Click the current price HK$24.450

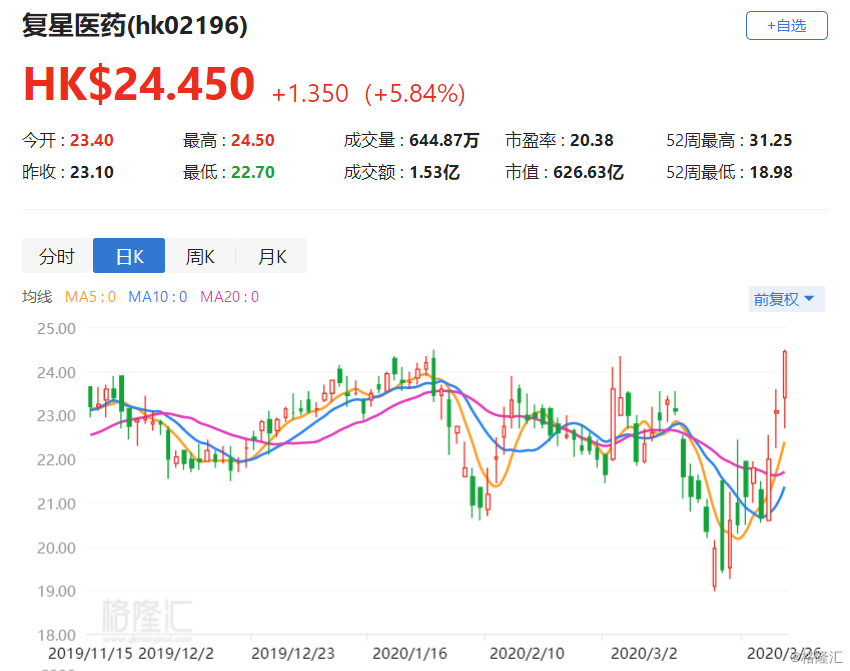click(x=139, y=84)
